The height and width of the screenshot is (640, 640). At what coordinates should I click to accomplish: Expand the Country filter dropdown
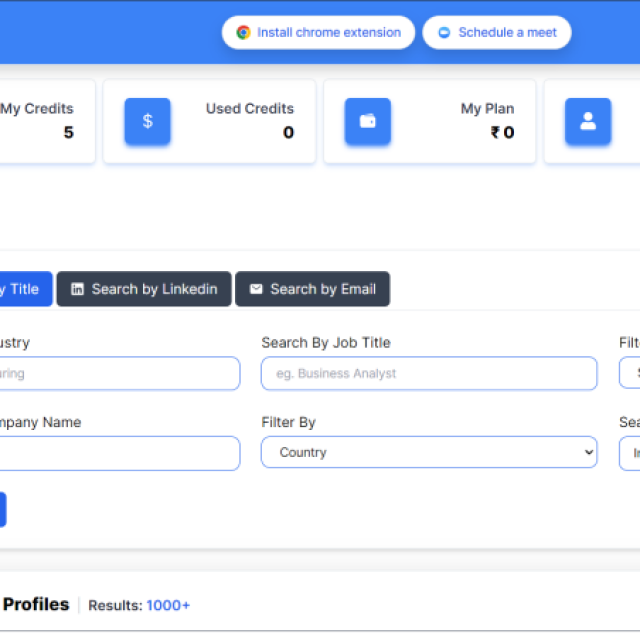click(428, 453)
